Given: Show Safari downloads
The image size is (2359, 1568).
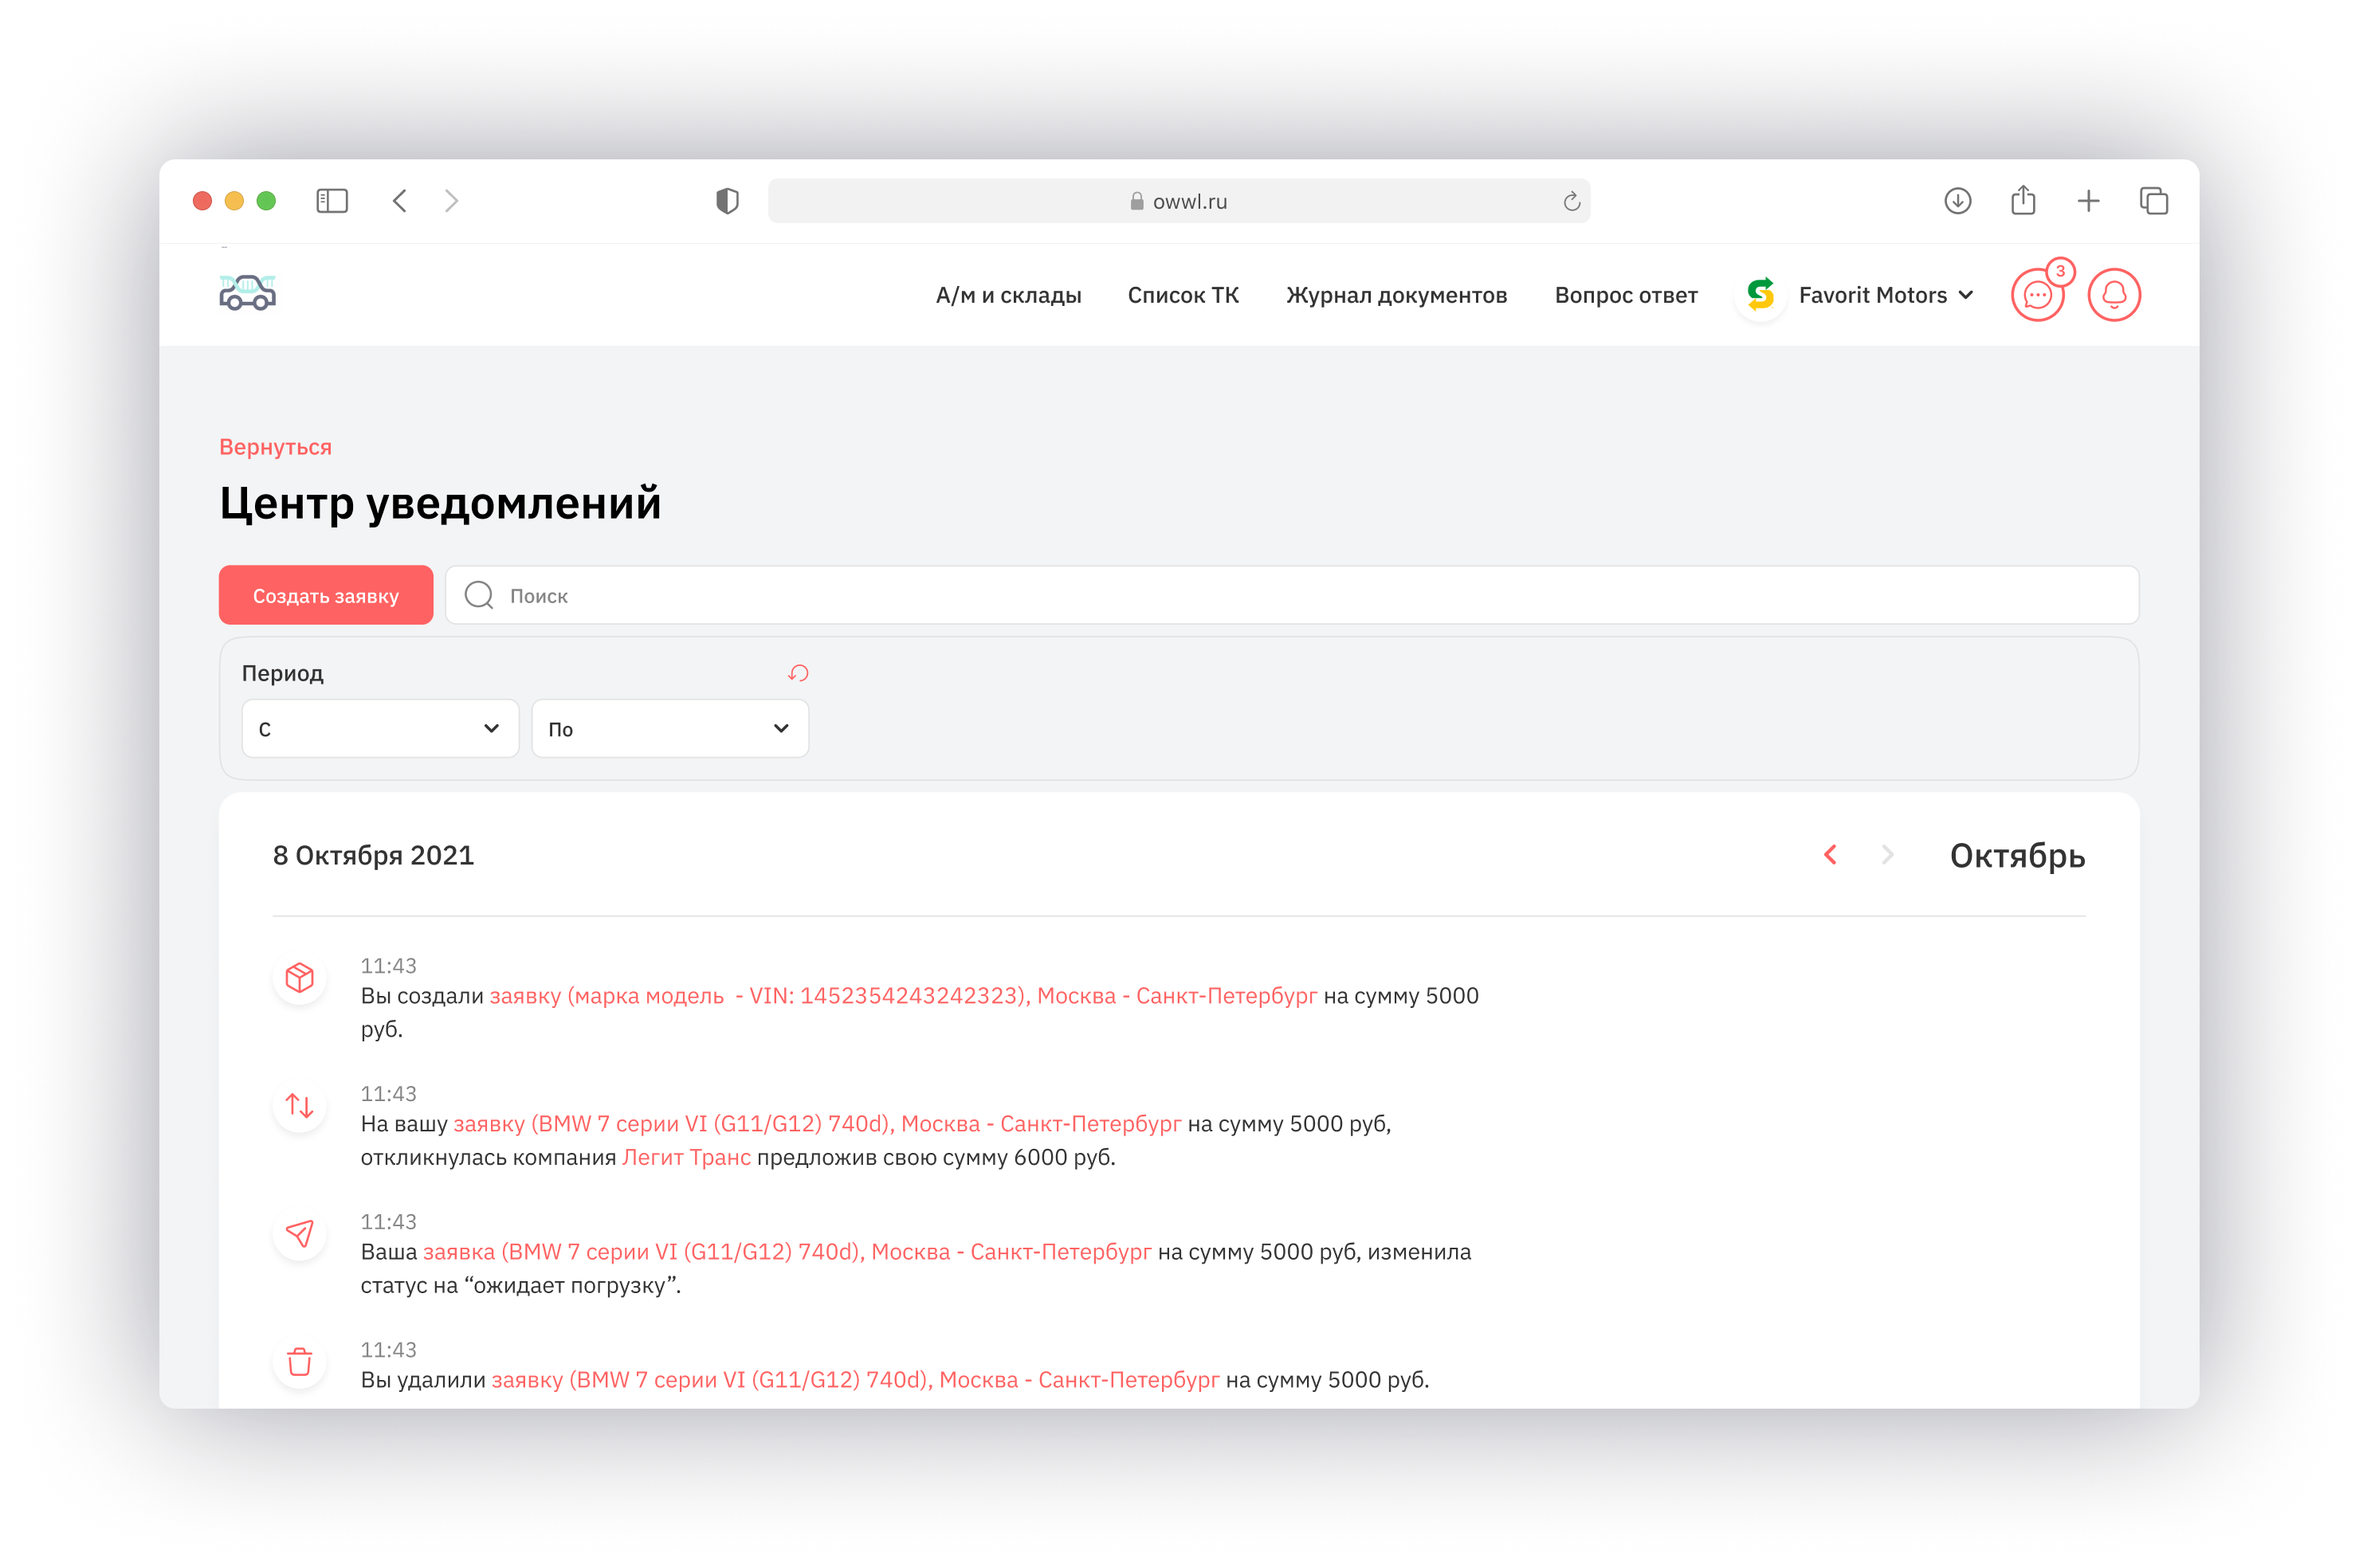Looking at the screenshot, I should click(1957, 201).
